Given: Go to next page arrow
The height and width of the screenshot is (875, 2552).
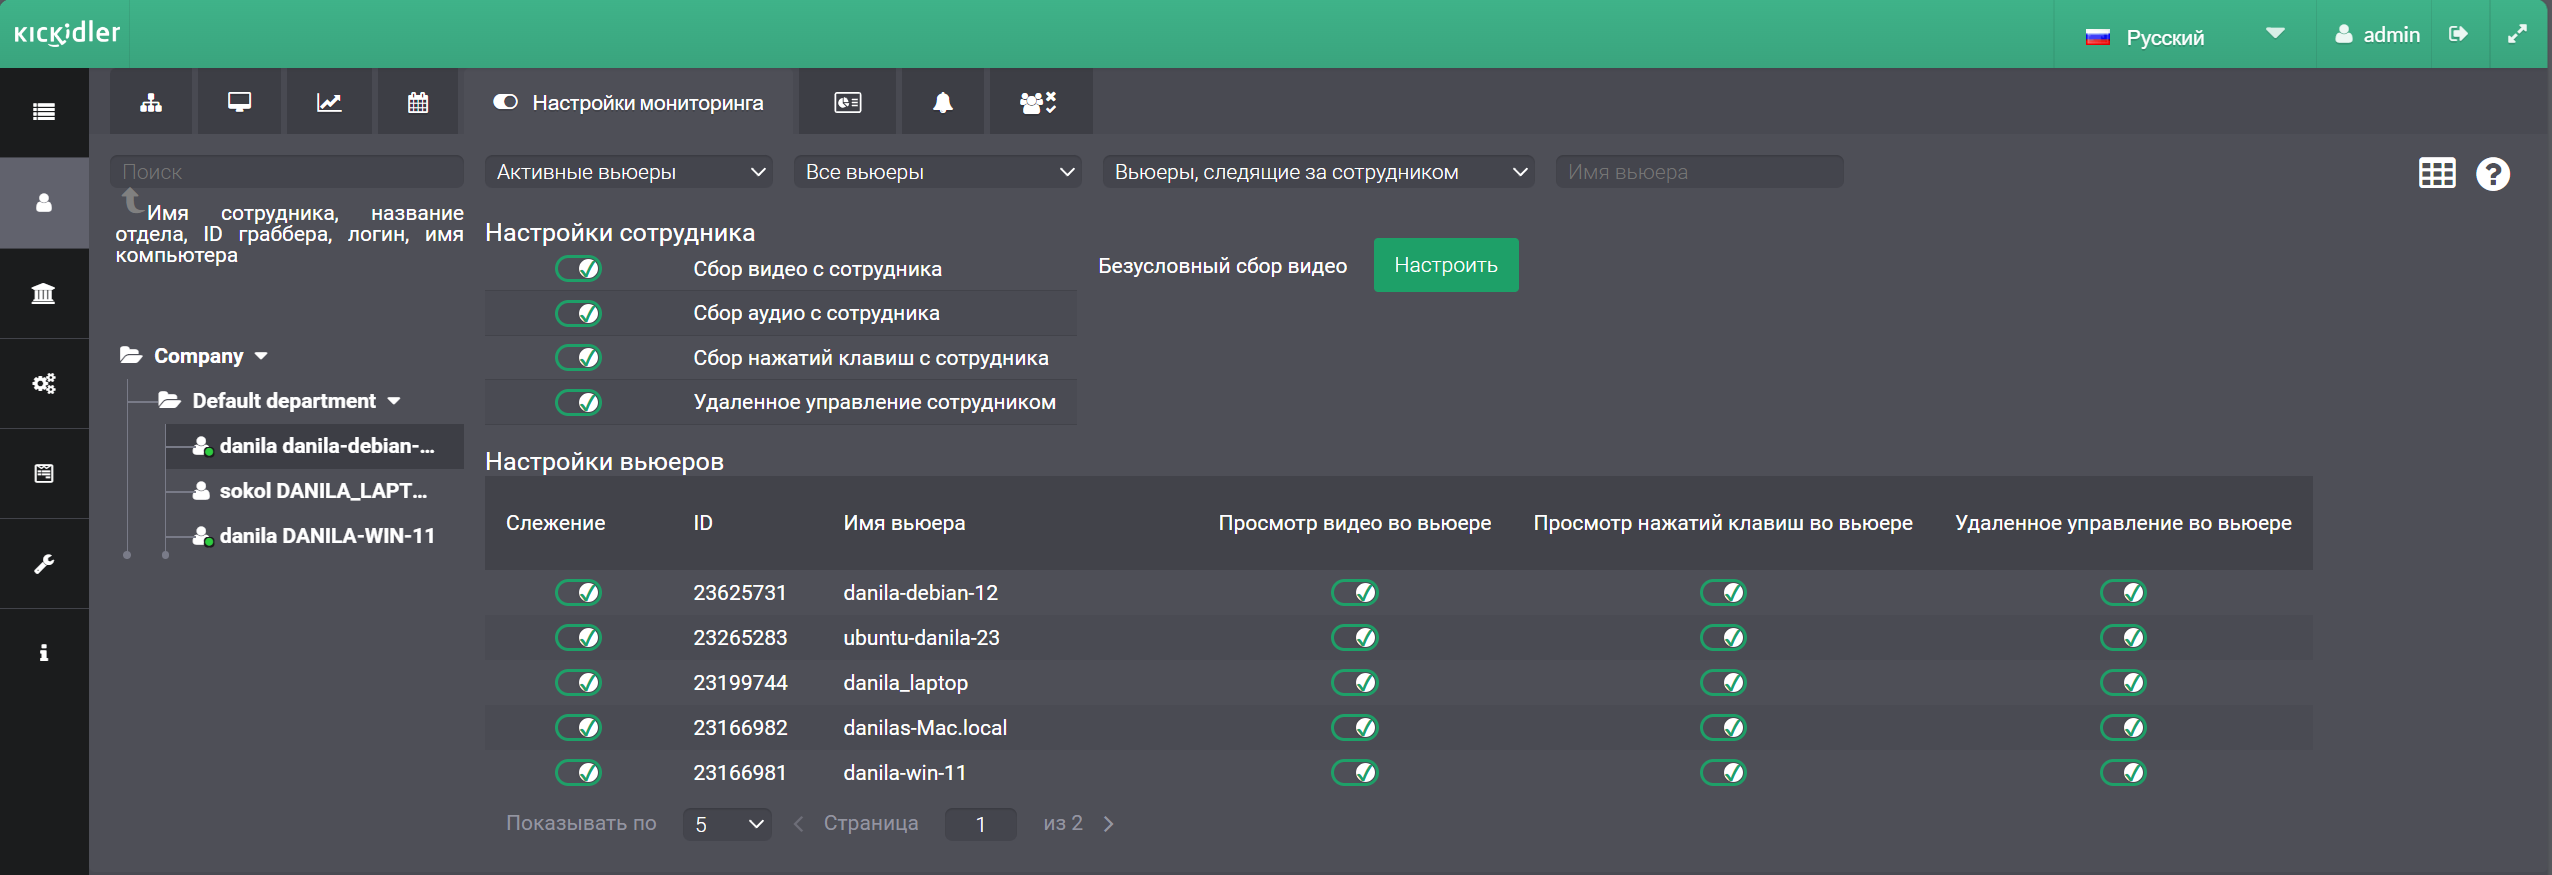Looking at the screenshot, I should [x=1108, y=824].
